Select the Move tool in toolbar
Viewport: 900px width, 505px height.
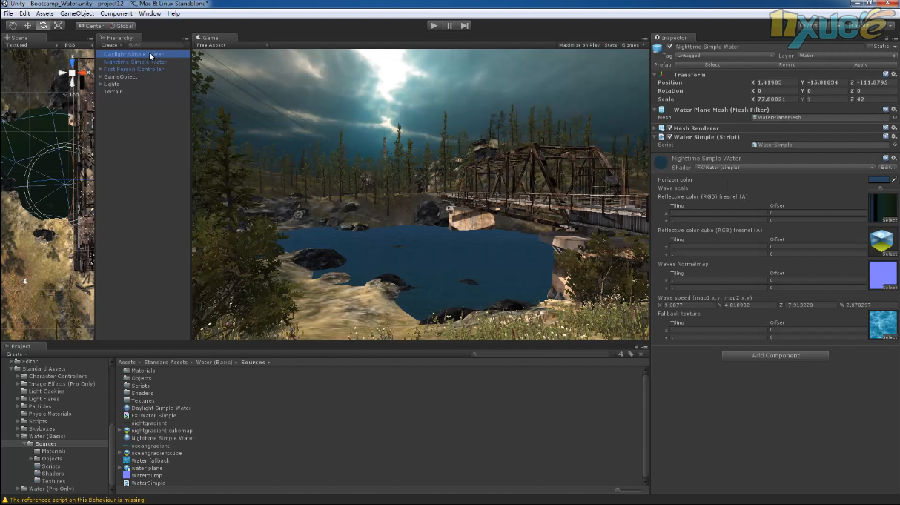[28, 25]
